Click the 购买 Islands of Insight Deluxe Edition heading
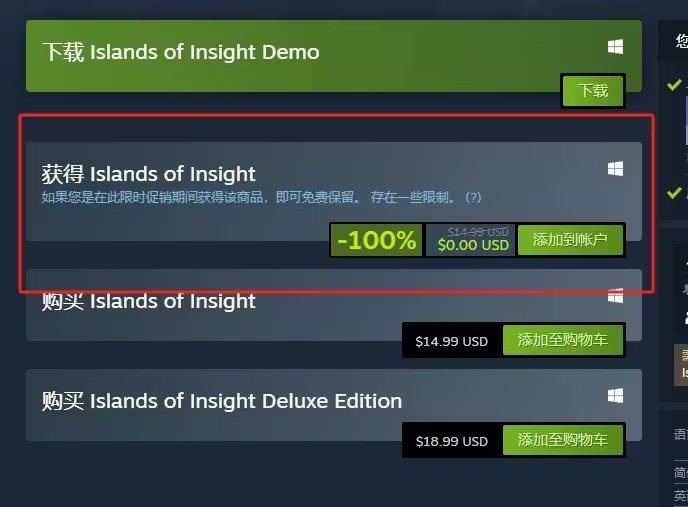 [x=222, y=401]
